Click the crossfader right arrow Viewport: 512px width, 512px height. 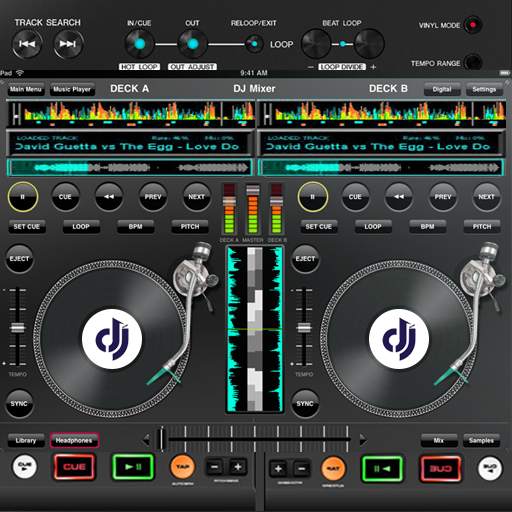[x=363, y=440]
